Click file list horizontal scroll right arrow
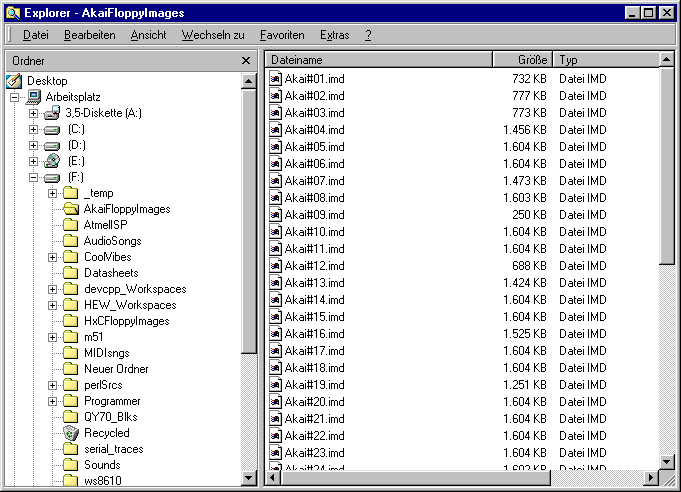Screen dimensions: 681x492 651,478
